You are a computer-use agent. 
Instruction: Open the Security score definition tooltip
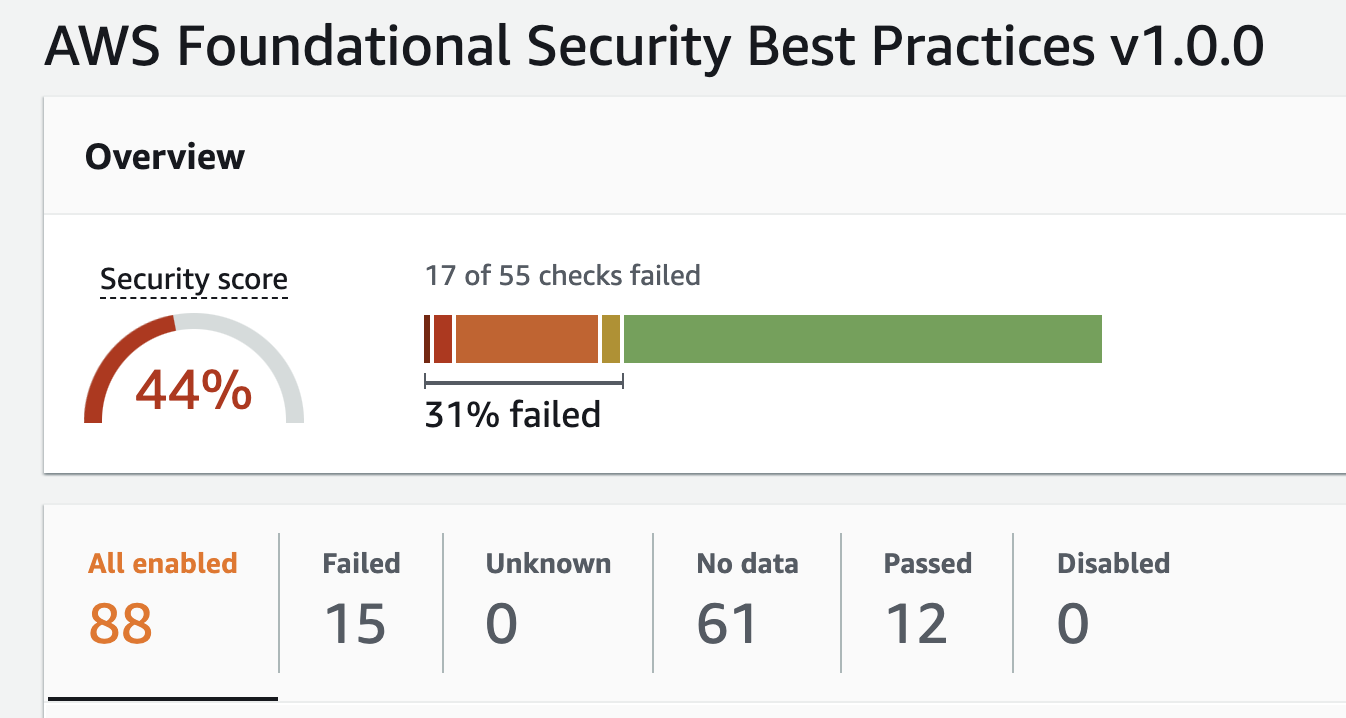coord(192,279)
